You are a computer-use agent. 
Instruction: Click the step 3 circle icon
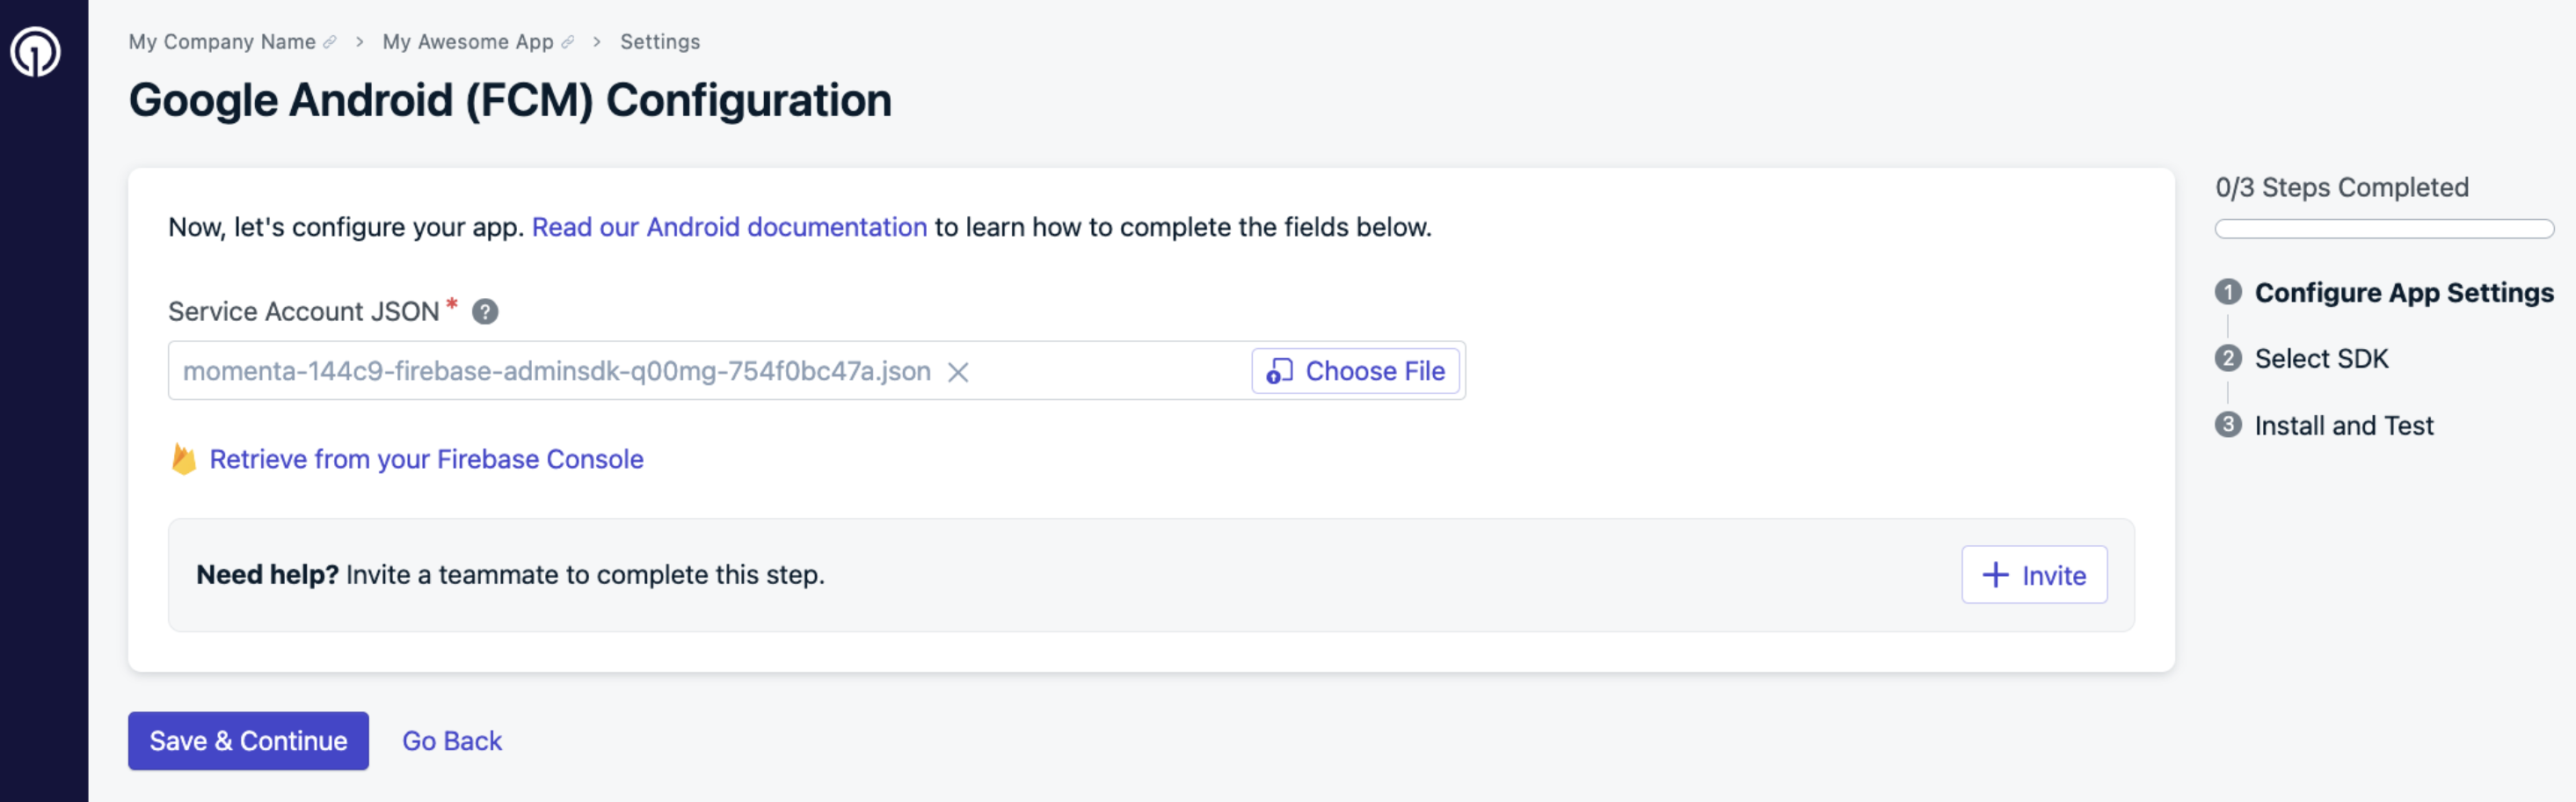pos(2228,425)
